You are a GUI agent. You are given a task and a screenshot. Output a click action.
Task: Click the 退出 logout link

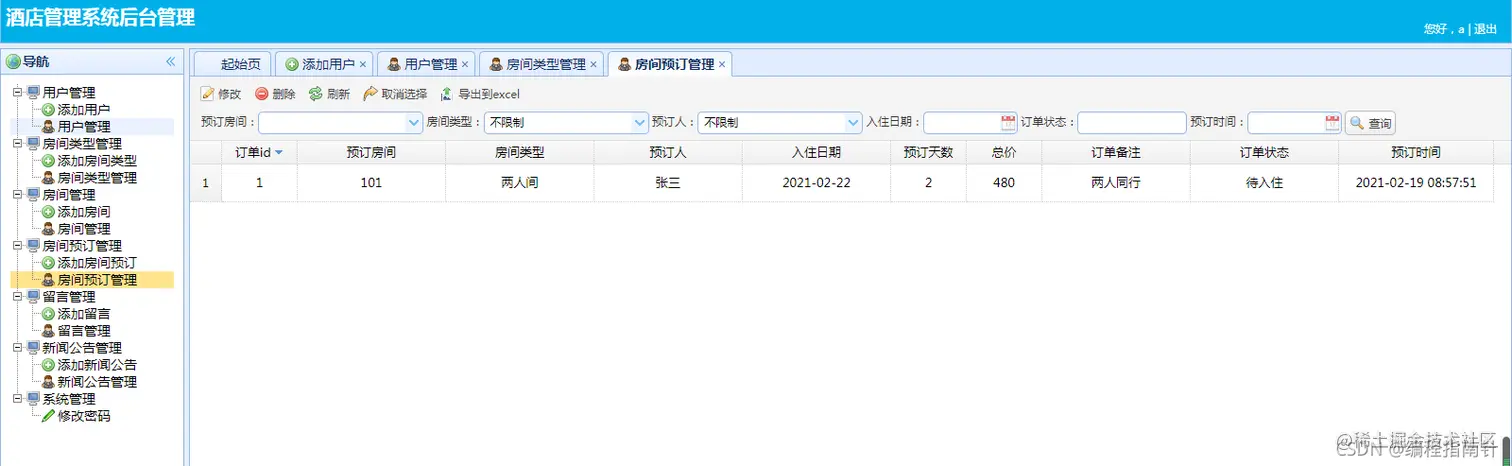[1486, 29]
